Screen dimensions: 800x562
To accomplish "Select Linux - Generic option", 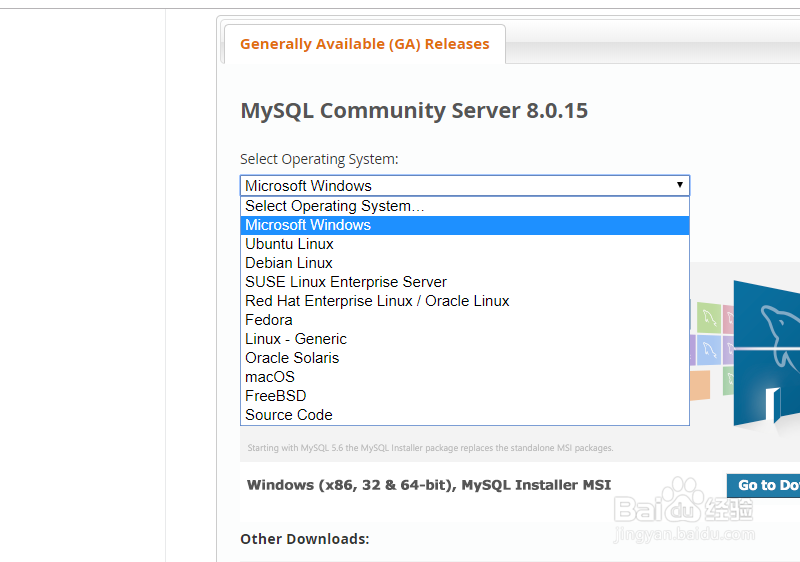I will click(x=296, y=339).
